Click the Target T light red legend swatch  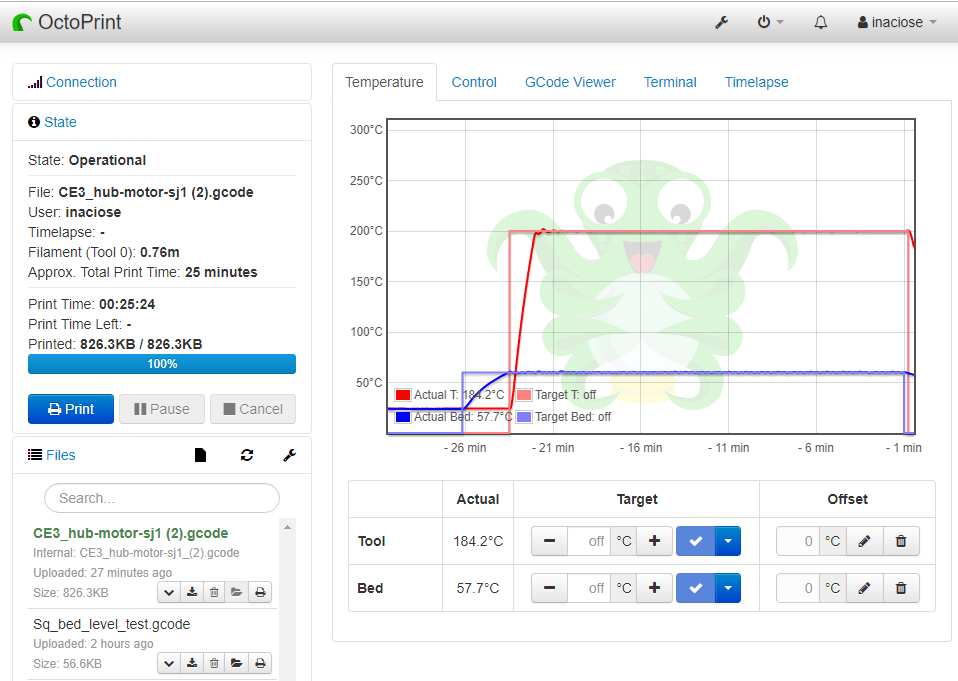[x=524, y=395]
